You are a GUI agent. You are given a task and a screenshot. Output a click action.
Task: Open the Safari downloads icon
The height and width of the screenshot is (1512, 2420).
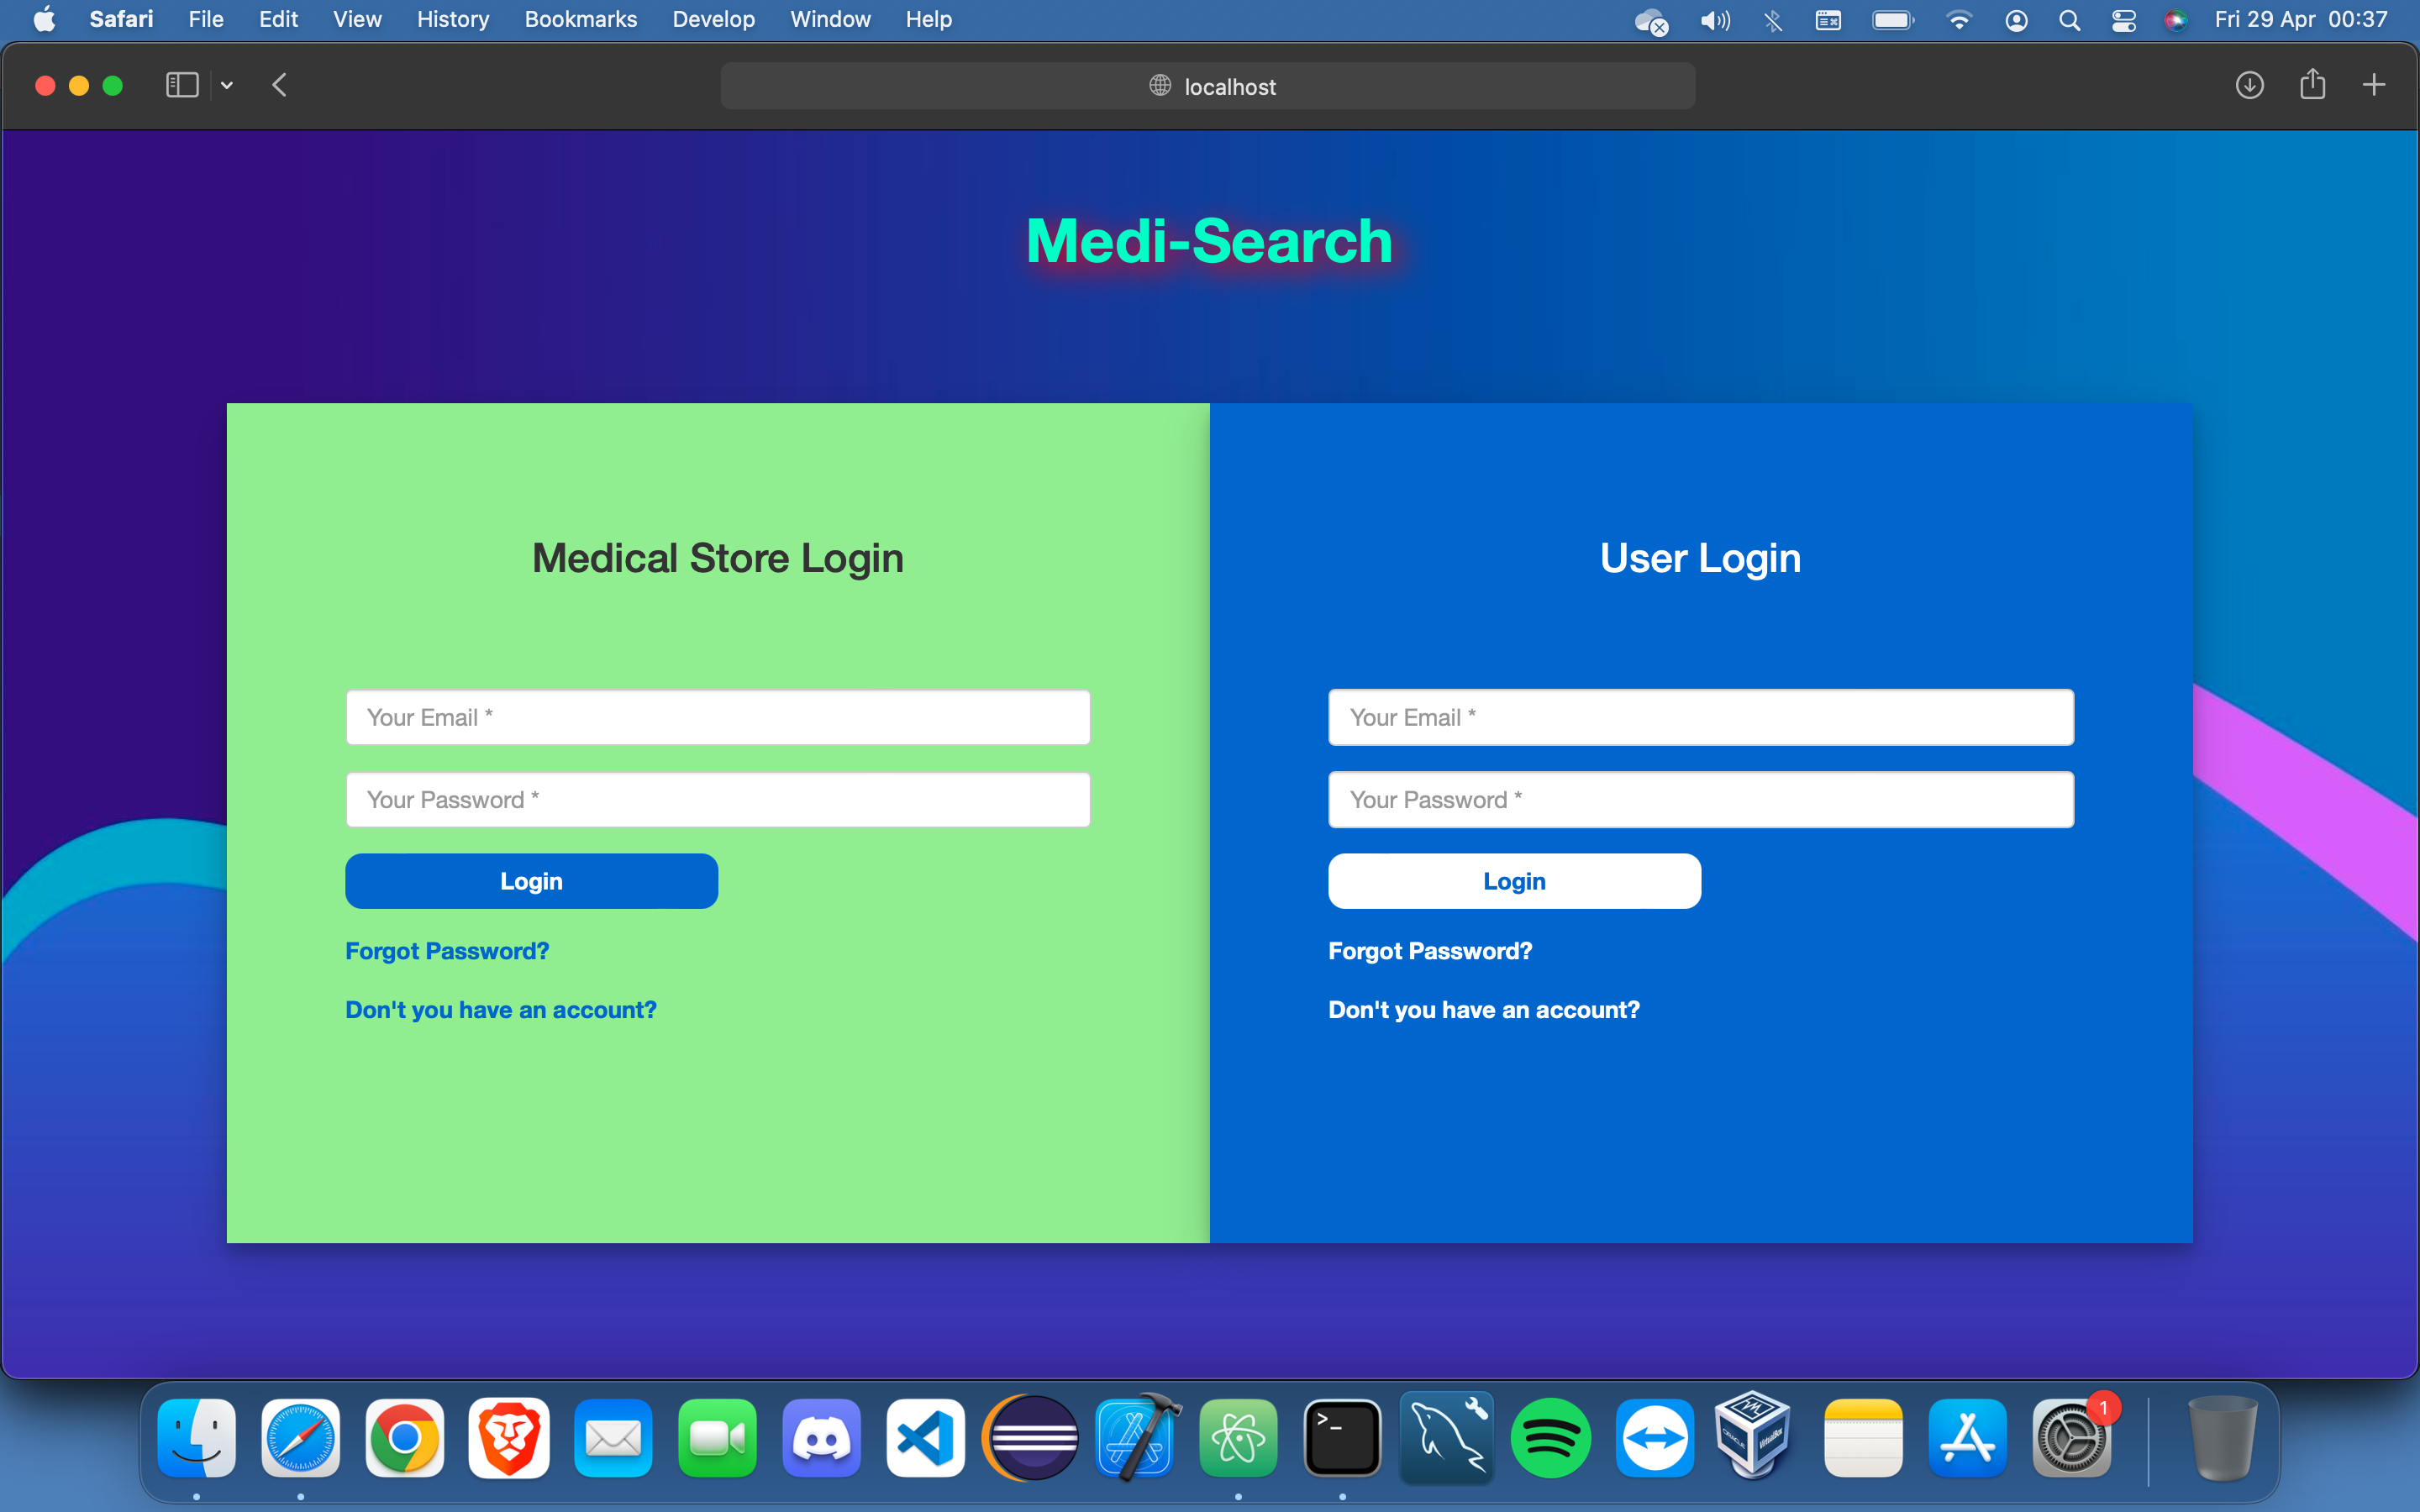(2249, 85)
